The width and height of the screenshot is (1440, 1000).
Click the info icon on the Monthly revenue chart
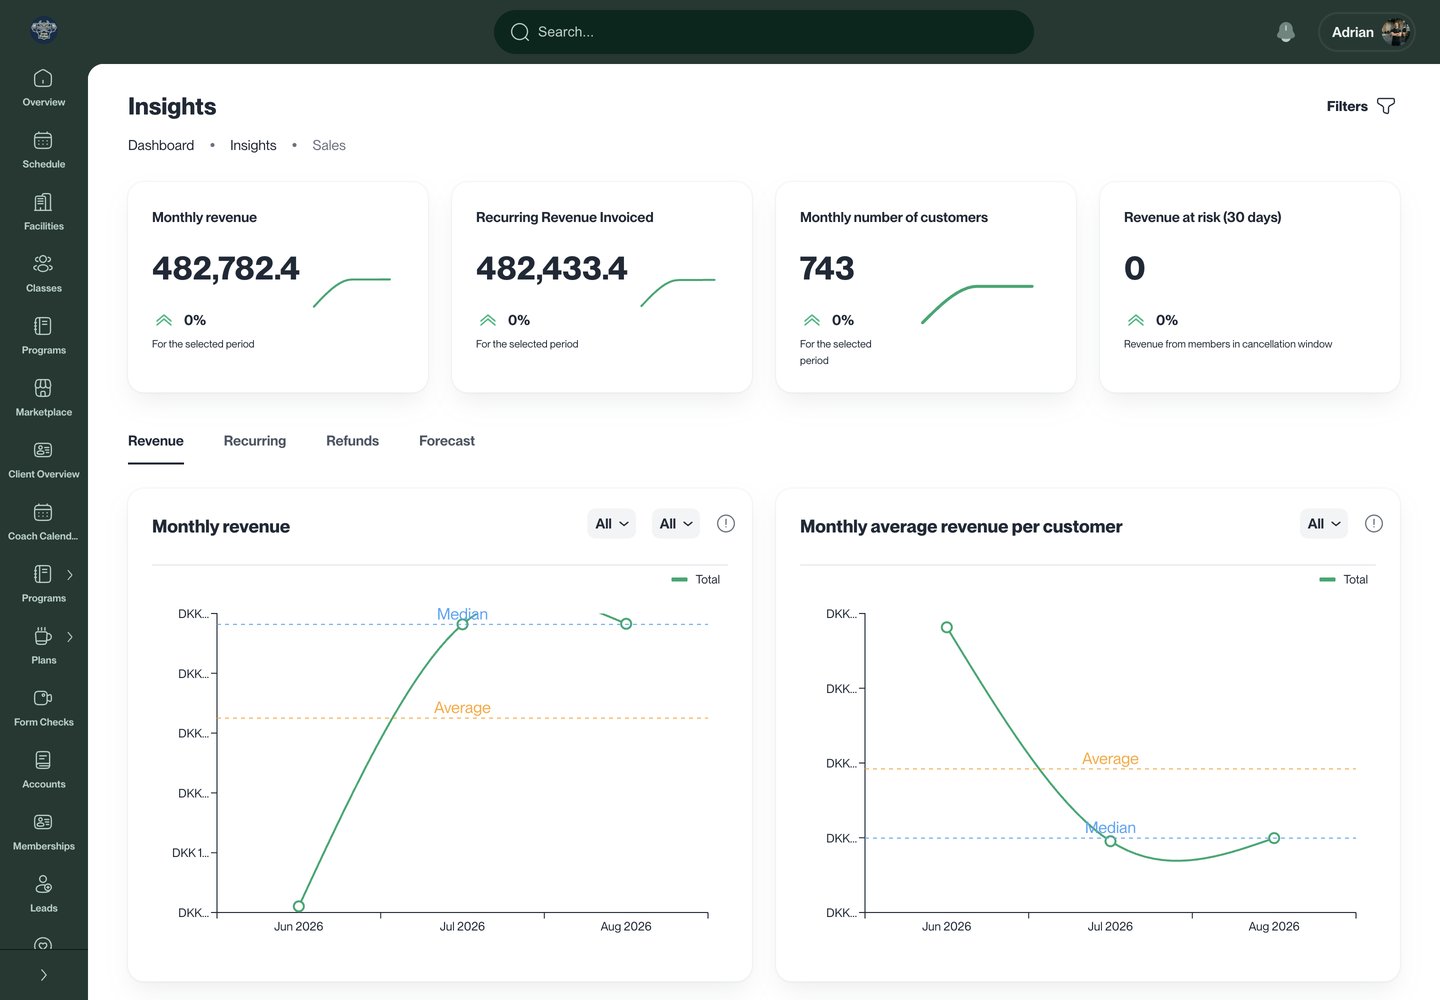click(726, 524)
